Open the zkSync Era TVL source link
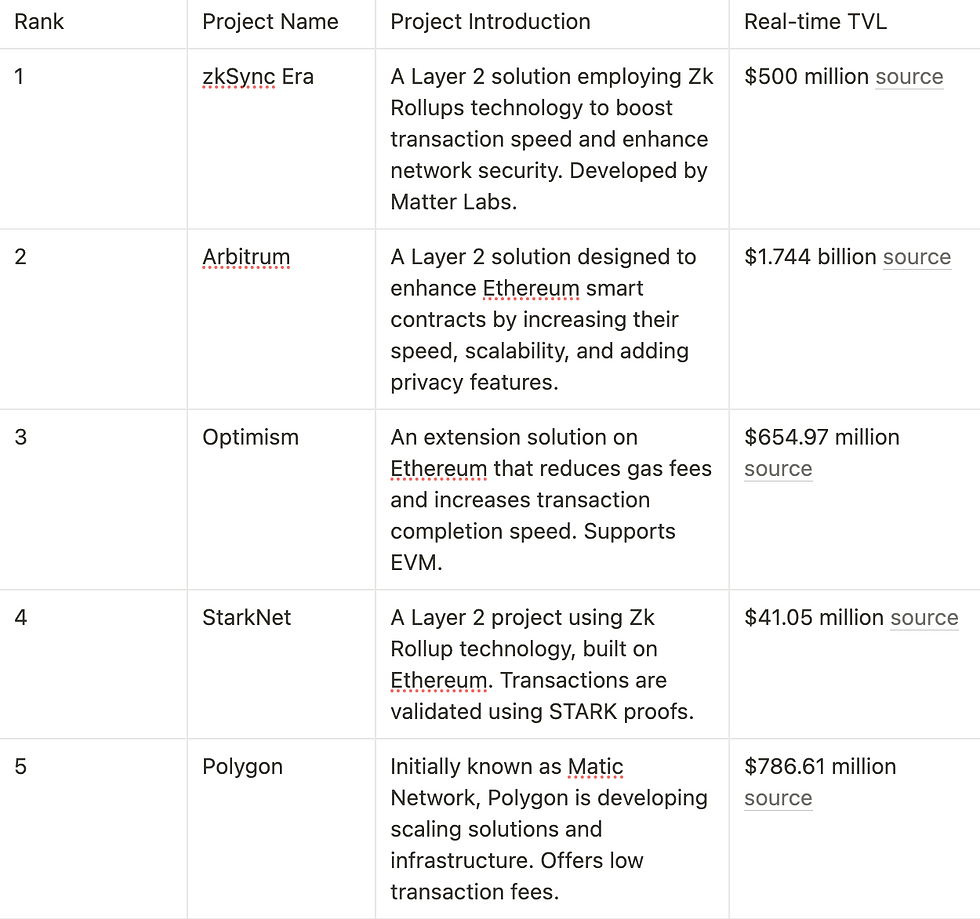 pos(909,77)
